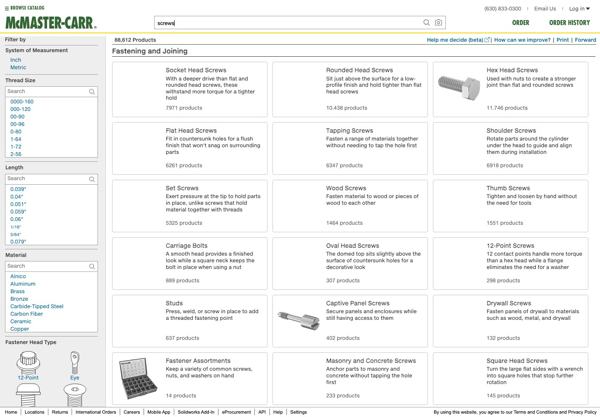Viewport: 600px width, 417px height.
Task: Click Locations in the footer
Action: (34, 412)
